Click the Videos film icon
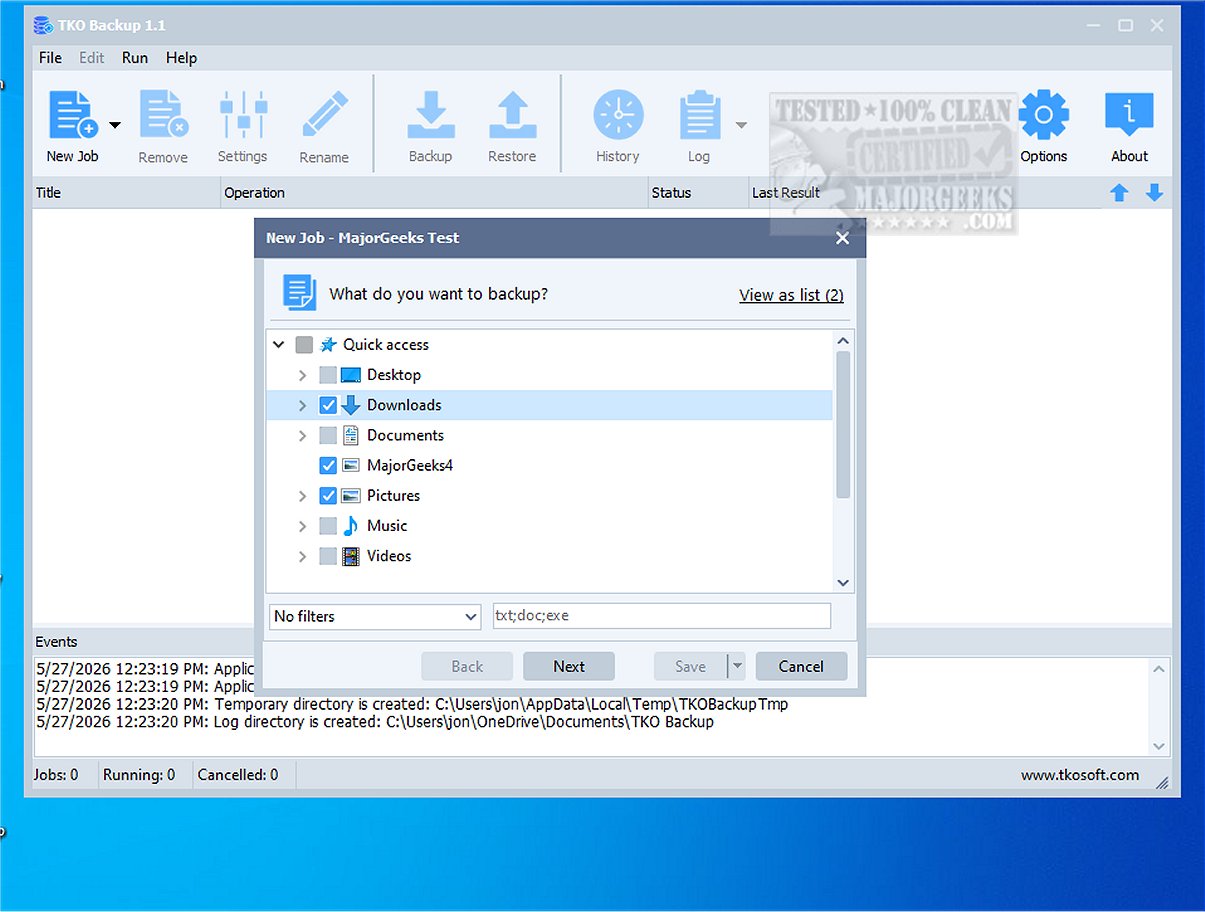This screenshot has width=1205, height=912. coord(350,556)
